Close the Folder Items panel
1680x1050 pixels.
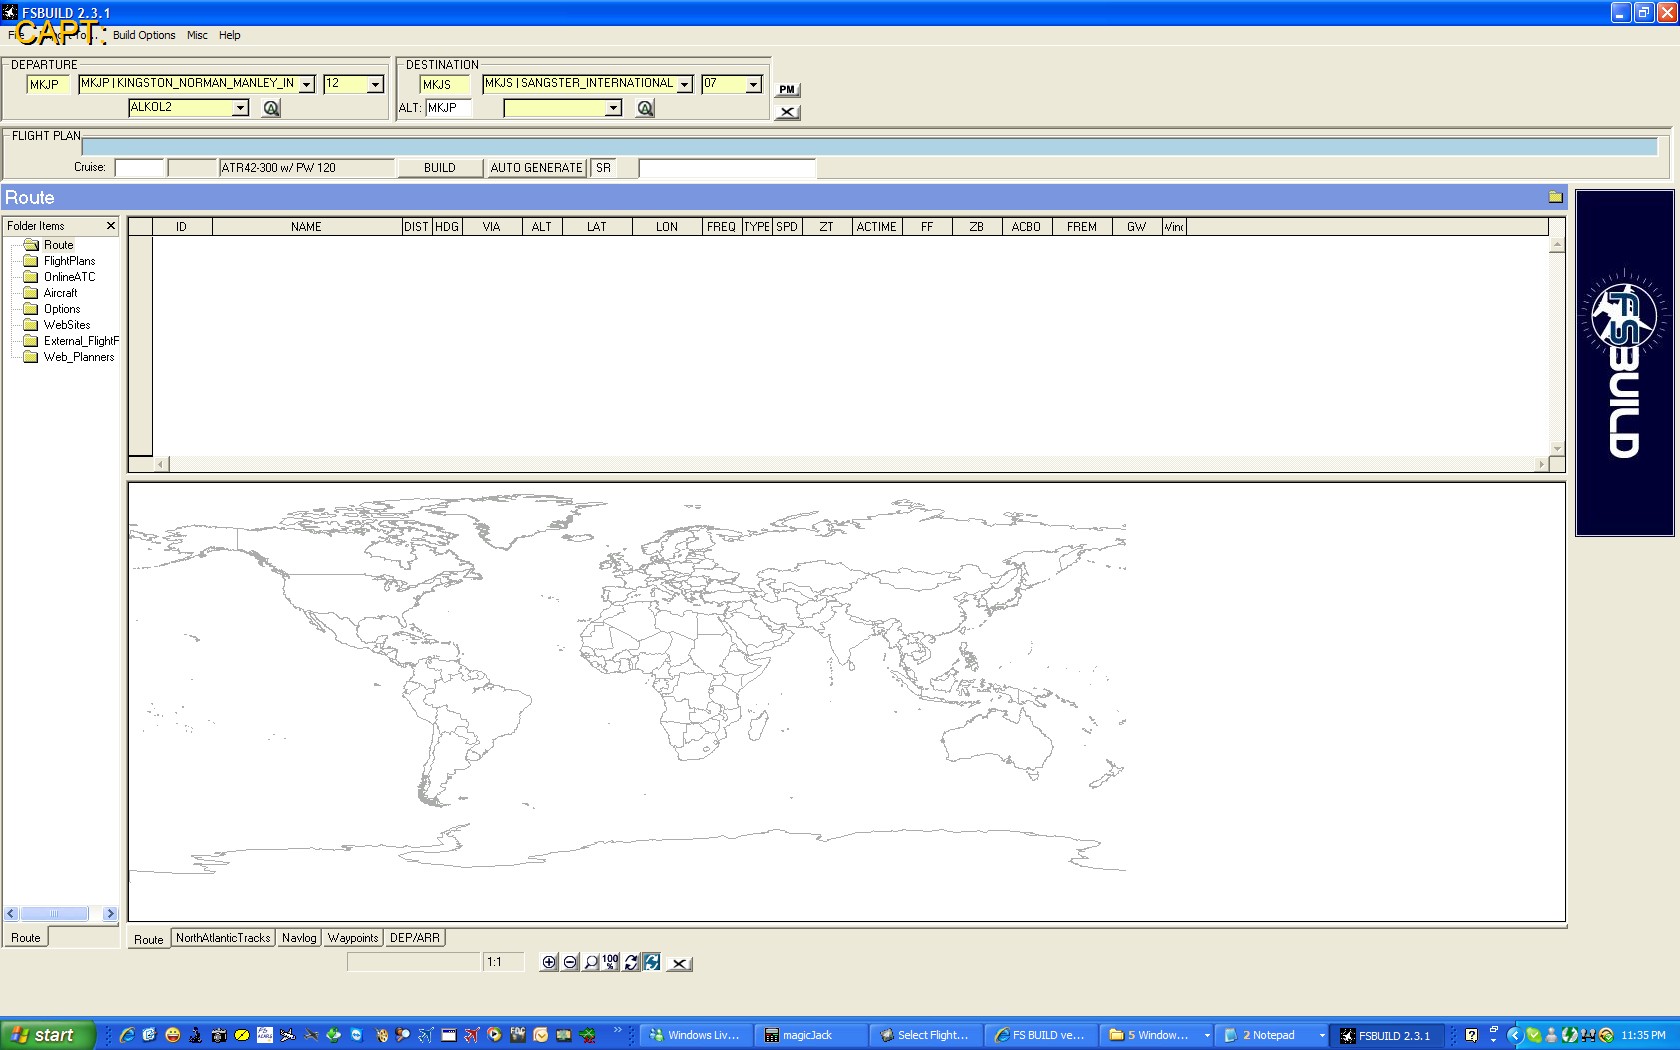[x=111, y=226]
